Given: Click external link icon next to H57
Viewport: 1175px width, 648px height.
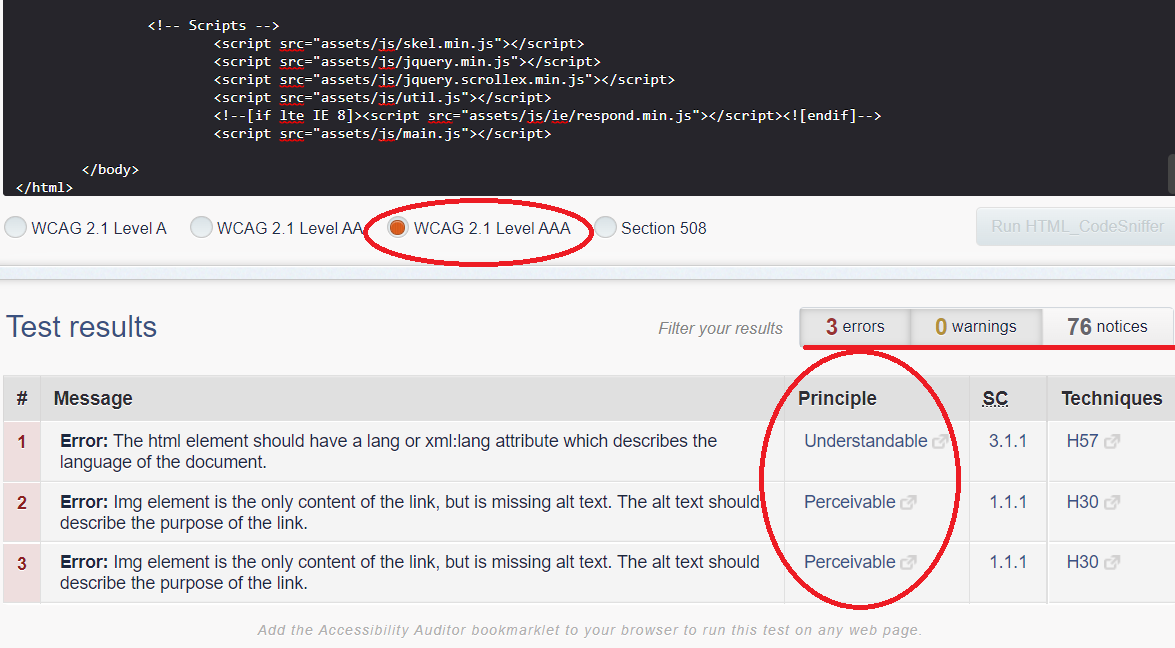Looking at the screenshot, I should point(1112,442).
